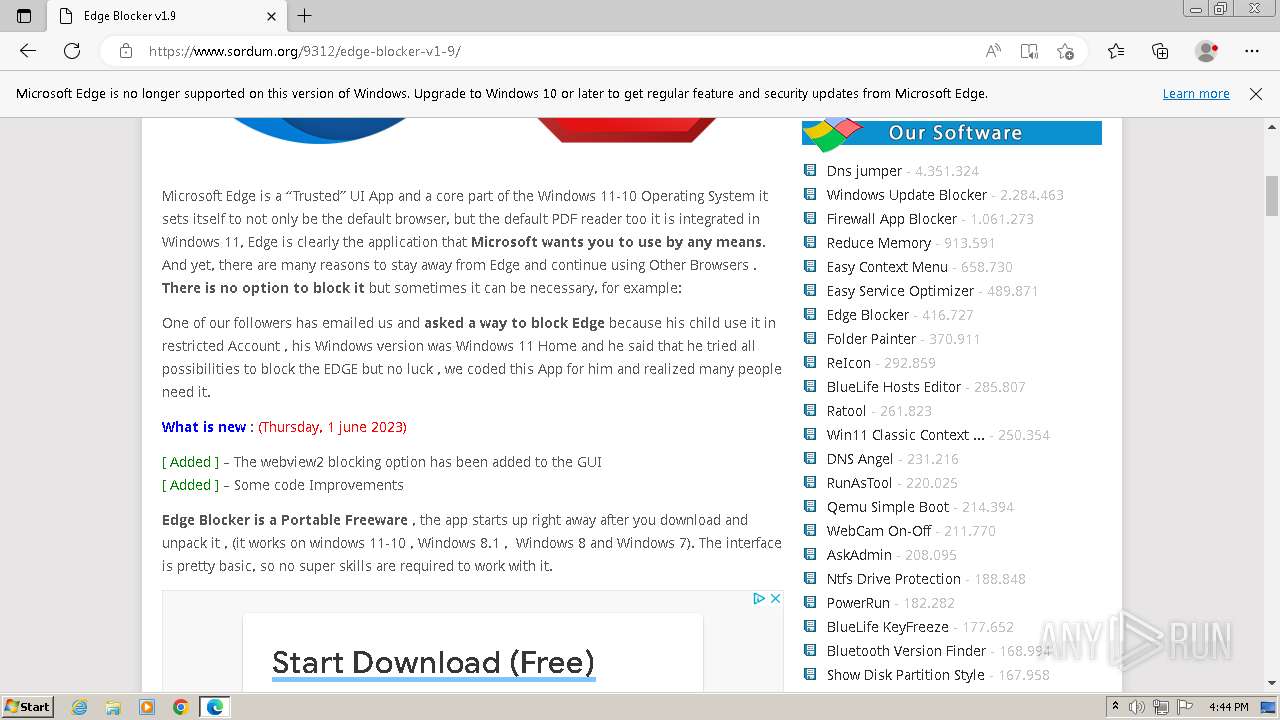Open Easy Service Optimizer link
The image size is (1280, 720).
pos(900,291)
